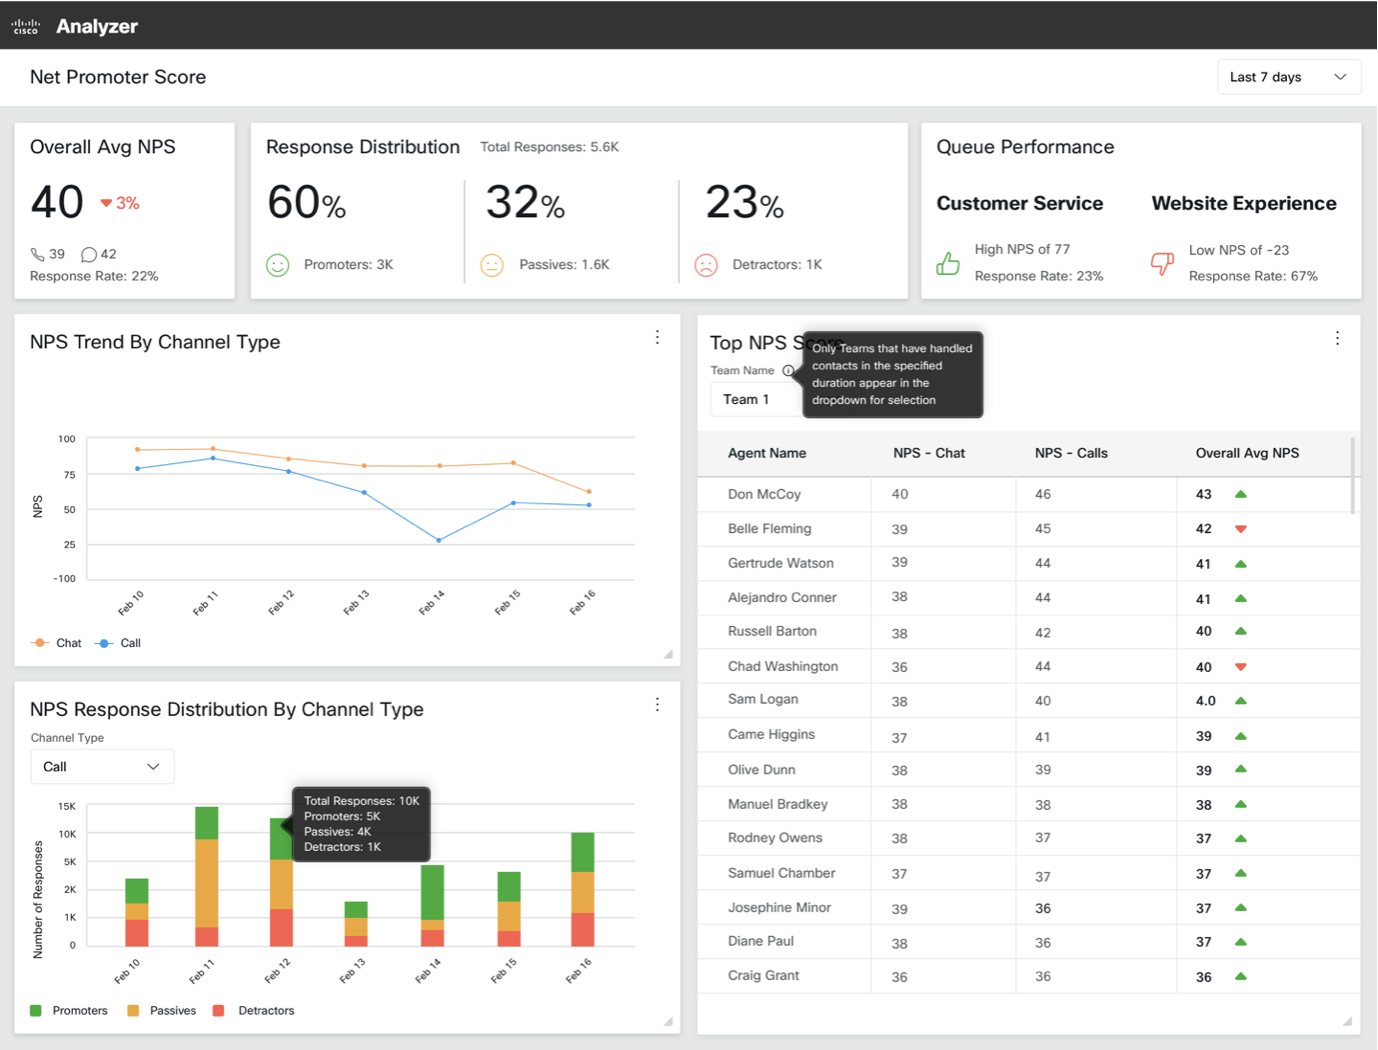1378x1050 pixels.
Task: Click the Team Name info icon
Action: point(788,371)
